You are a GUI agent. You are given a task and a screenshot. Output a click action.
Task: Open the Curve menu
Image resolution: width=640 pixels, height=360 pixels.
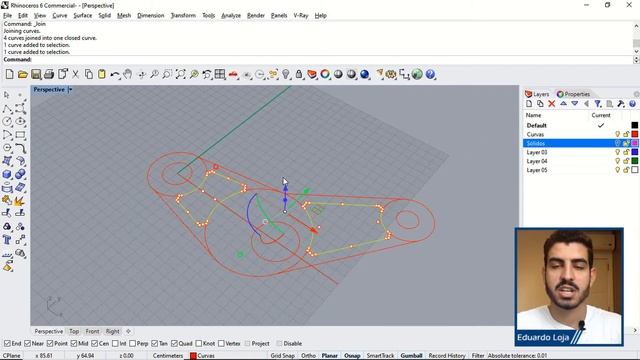[60, 16]
